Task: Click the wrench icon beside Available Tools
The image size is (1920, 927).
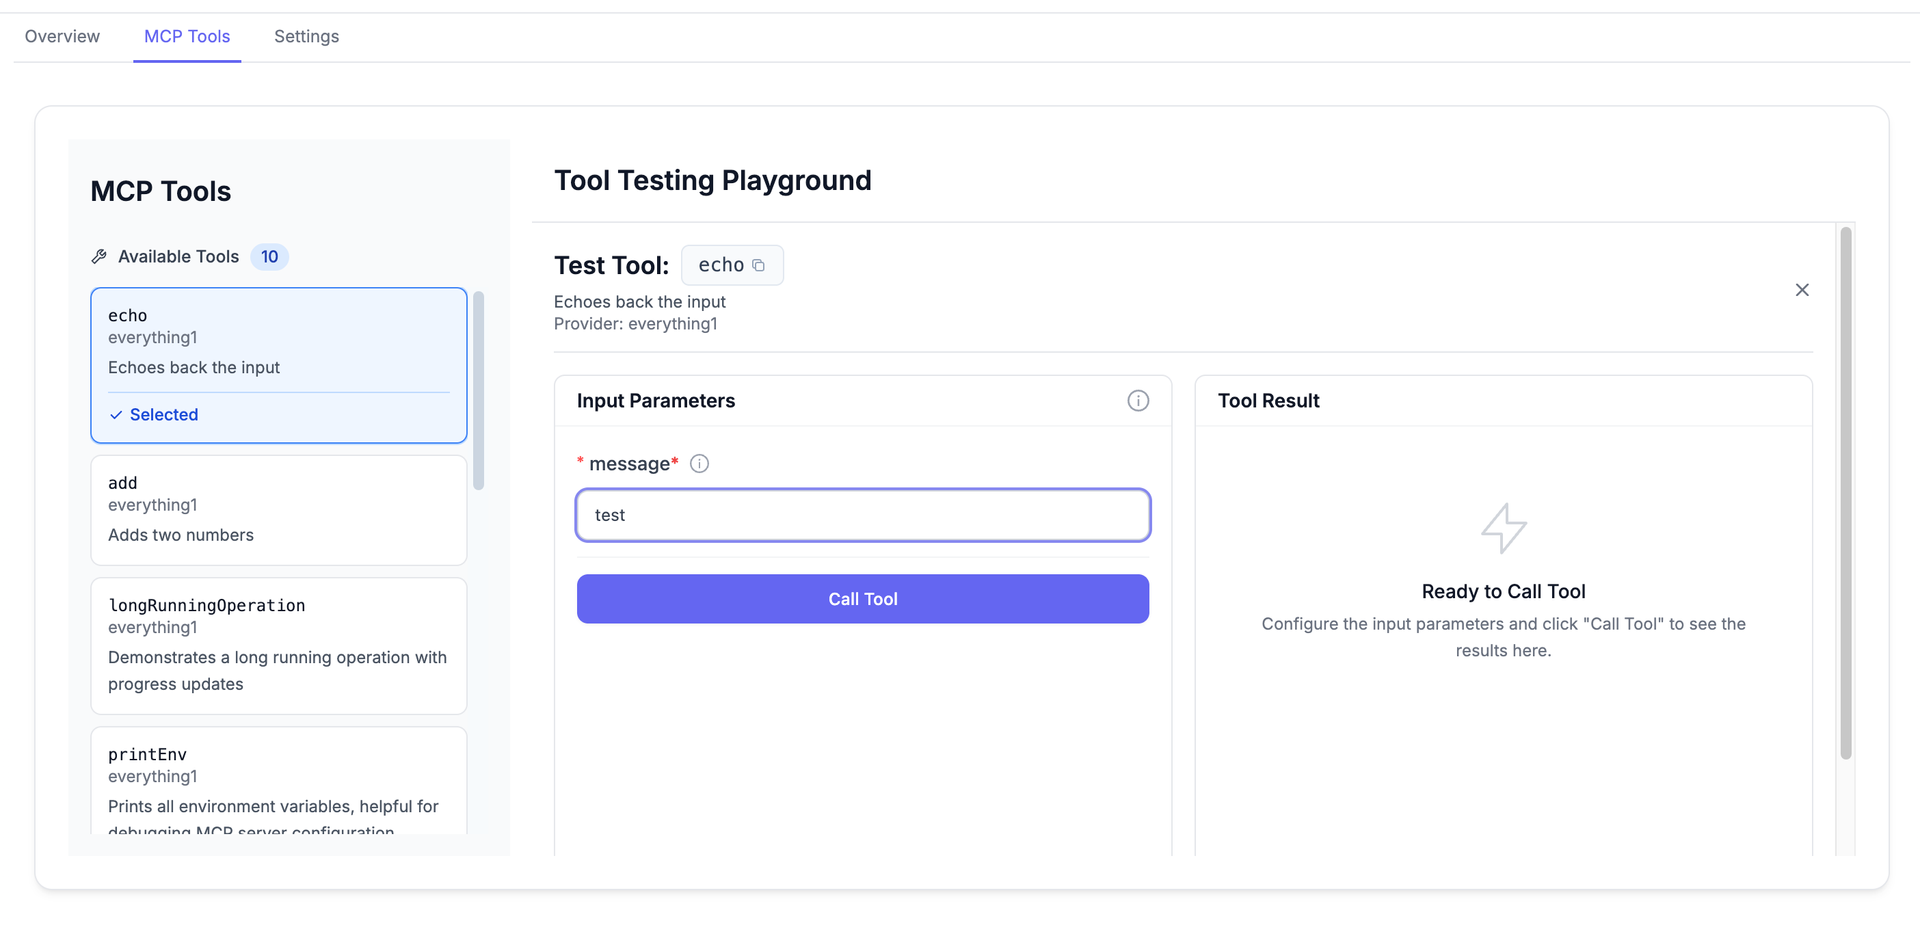Action: pos(99,257)
